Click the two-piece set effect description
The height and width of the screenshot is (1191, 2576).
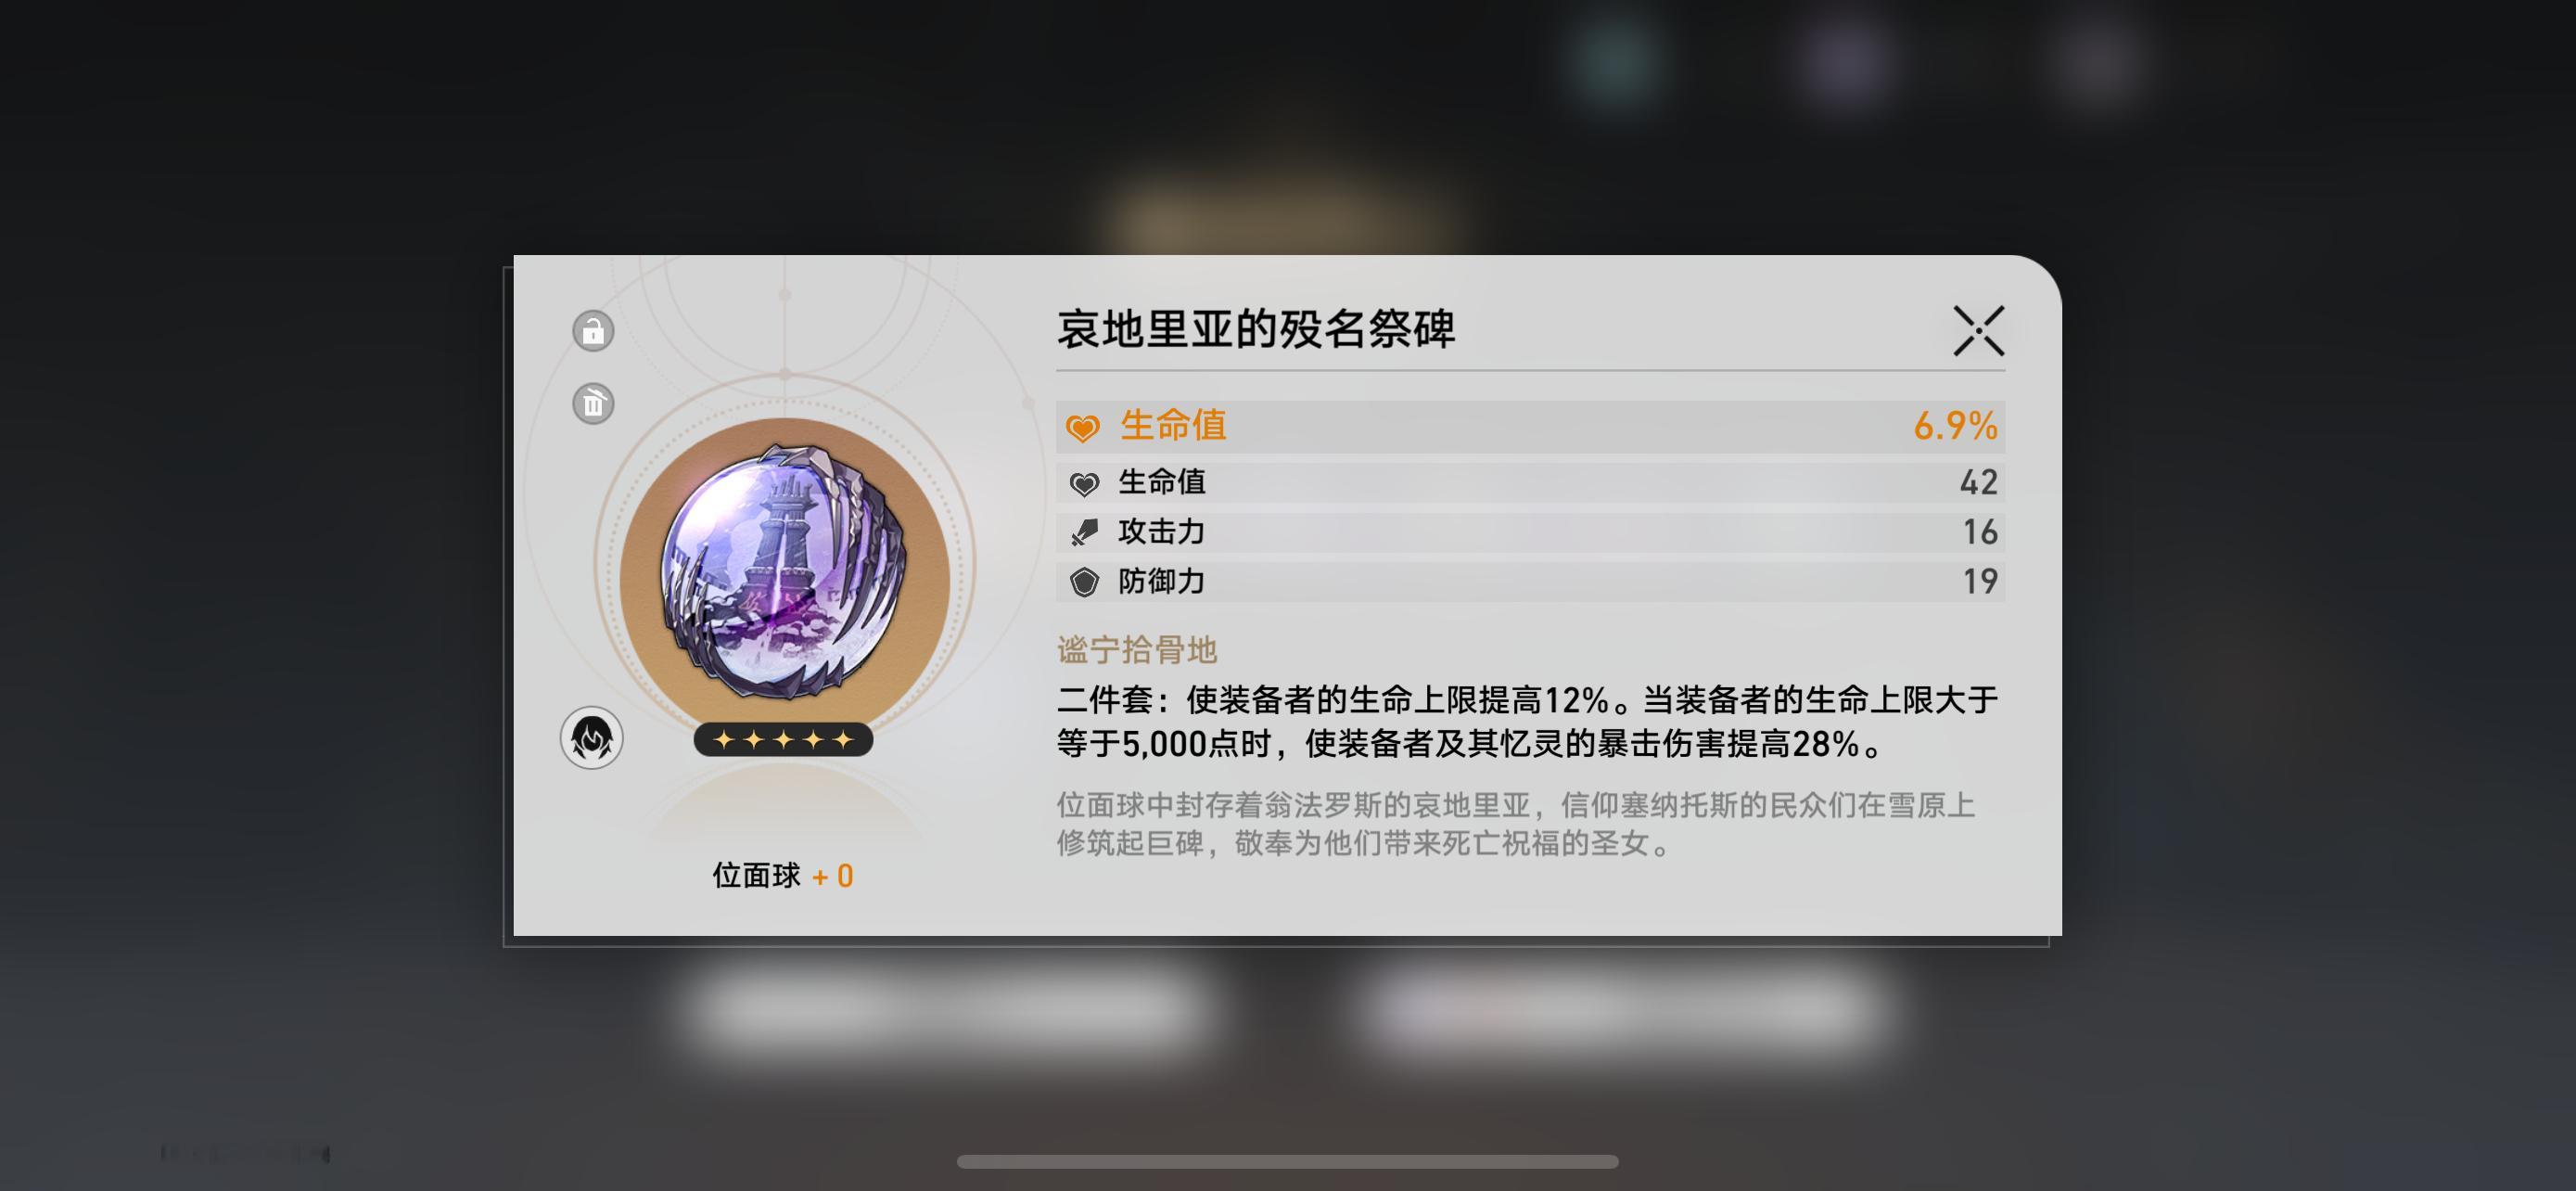pos(1527,722)
